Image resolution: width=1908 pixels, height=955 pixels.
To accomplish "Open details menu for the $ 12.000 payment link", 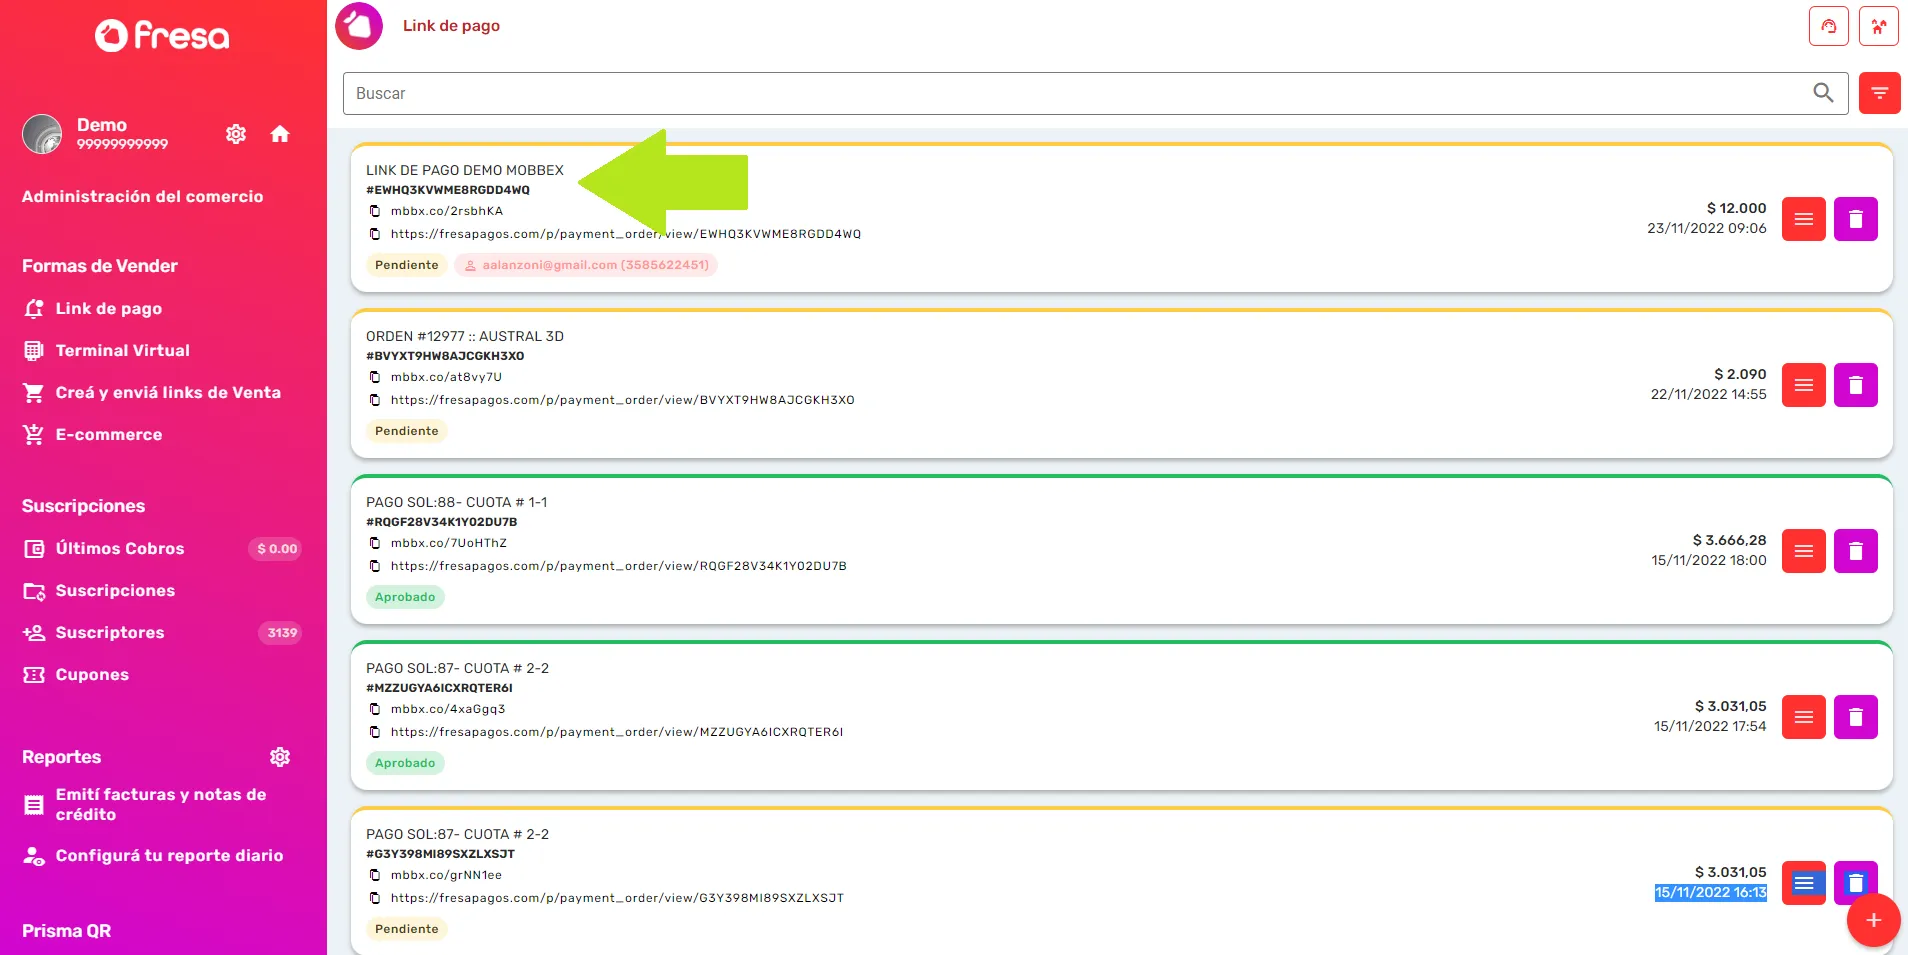I will click(x=1803, y=219).
